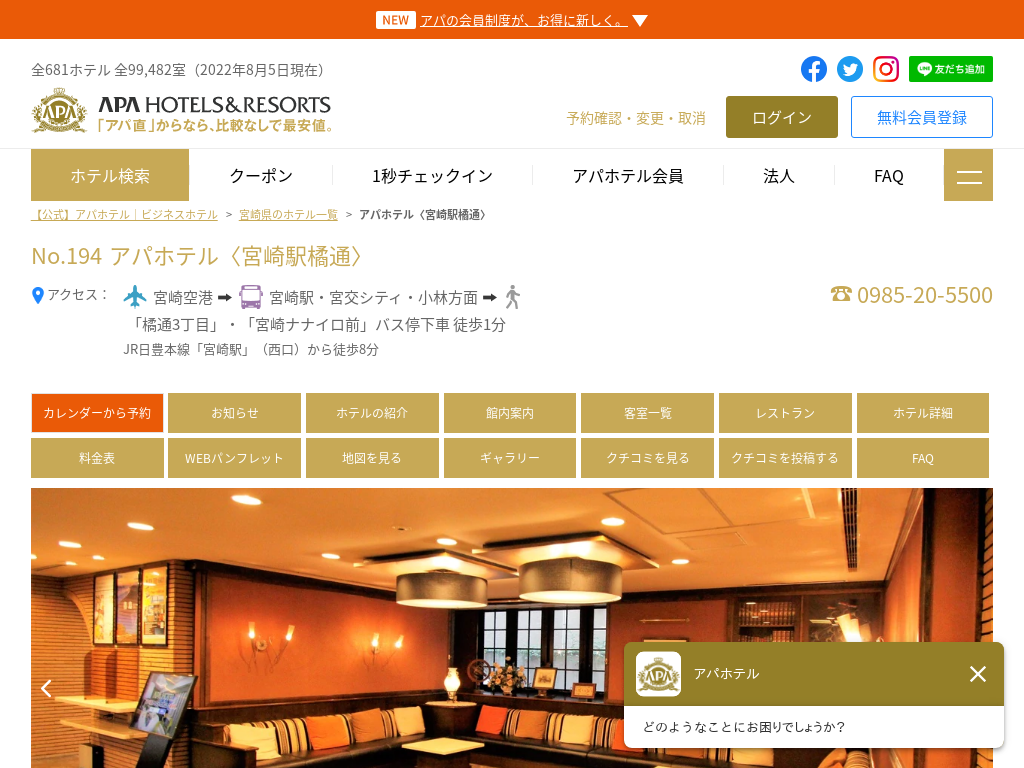Open the APA Hotels Twitter icon
The height and width of the screenshot is (768, 1024).
[850, 69]
